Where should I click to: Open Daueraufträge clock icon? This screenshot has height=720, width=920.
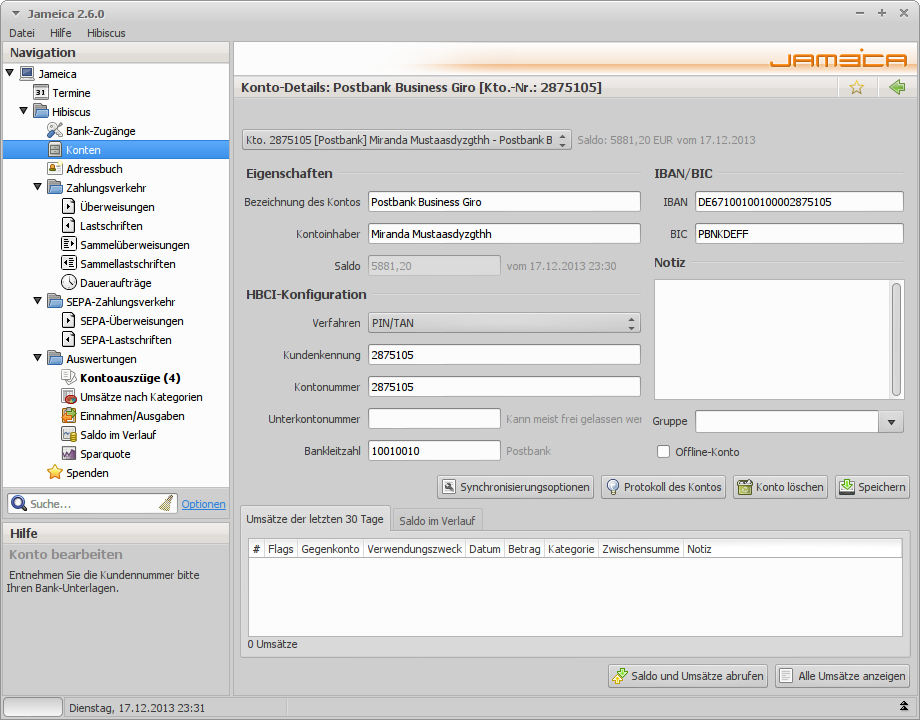pos(69,282)
